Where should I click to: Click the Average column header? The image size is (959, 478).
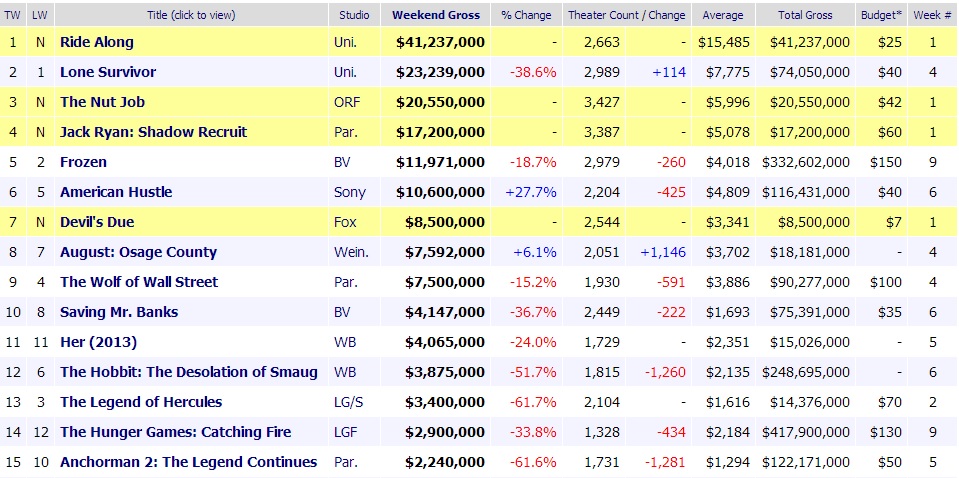coord(722,15)
